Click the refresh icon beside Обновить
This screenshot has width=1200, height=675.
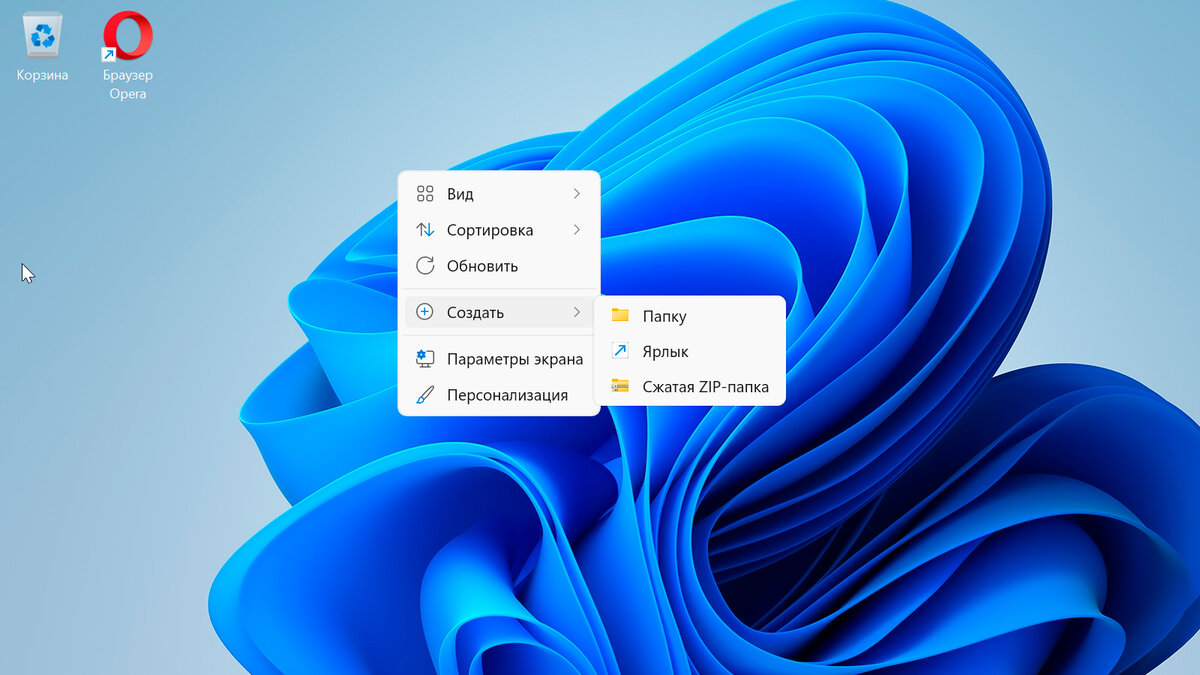tap(425, 266)
